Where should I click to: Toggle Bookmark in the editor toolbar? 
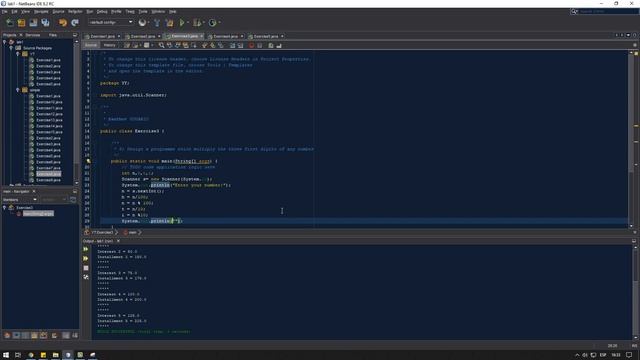tap(221, 45)
